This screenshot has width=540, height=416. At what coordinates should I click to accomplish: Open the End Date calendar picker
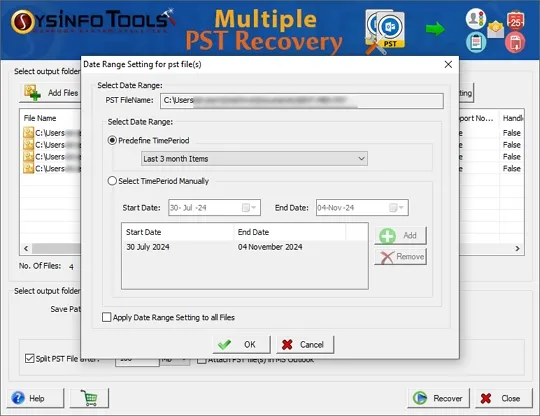[397, 208]
